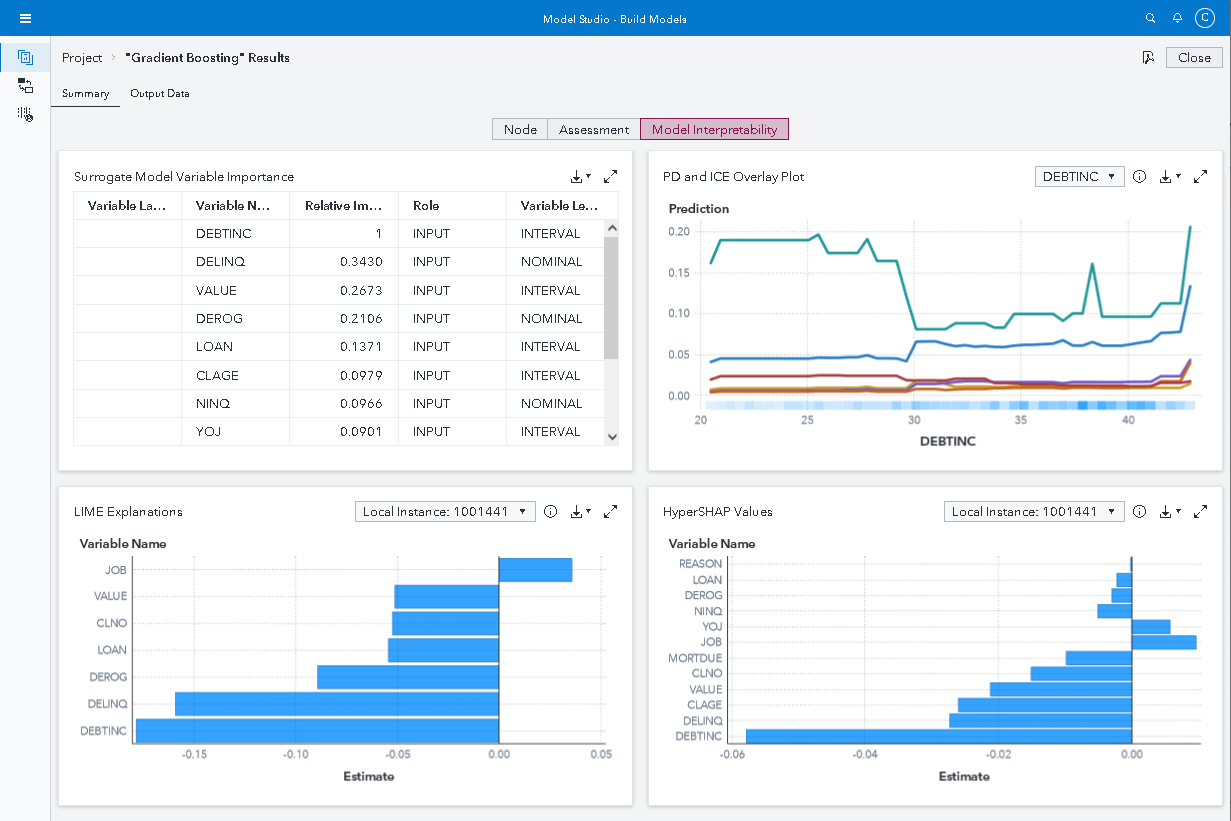Screen dimensions: 1231x821
Task: Click the search magnifier icon
Action: pos(1151,18)
